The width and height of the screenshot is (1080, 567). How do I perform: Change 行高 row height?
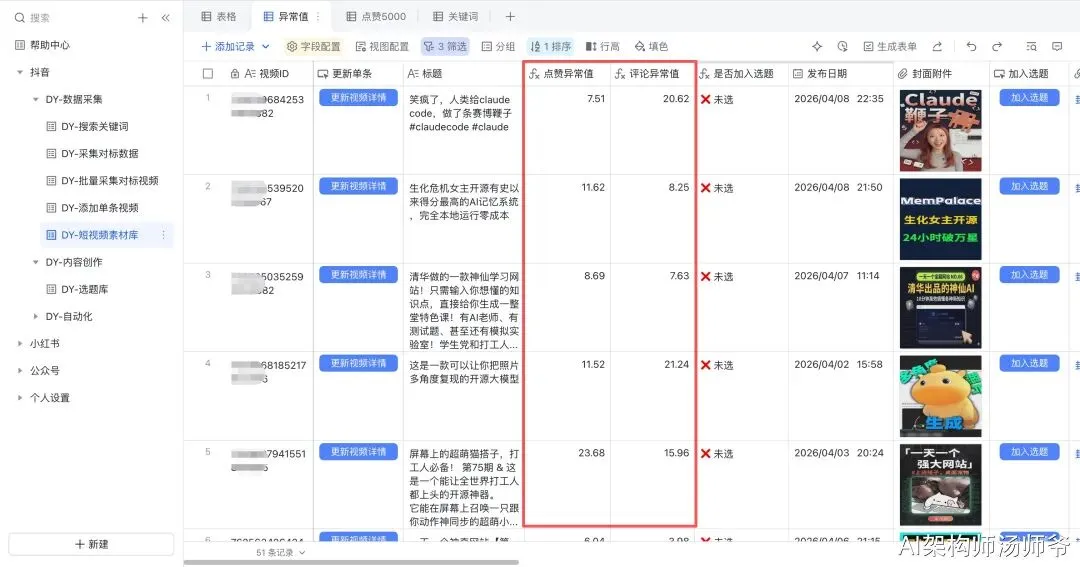[603, 46]
